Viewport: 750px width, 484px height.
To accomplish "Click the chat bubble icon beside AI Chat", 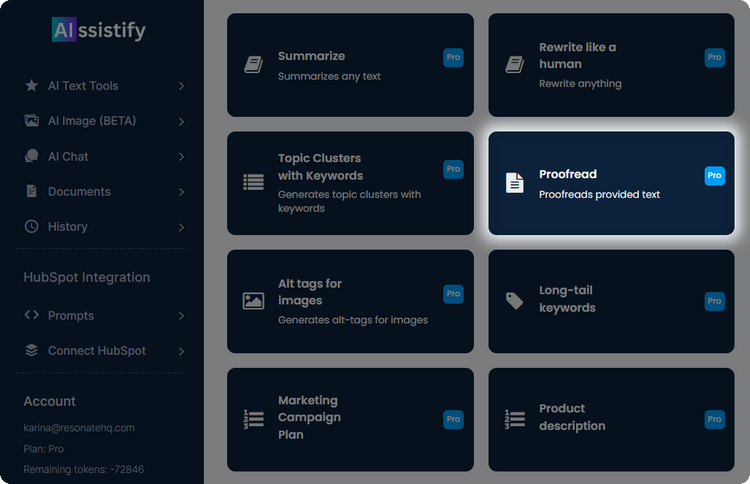I will tap(31, 156).
